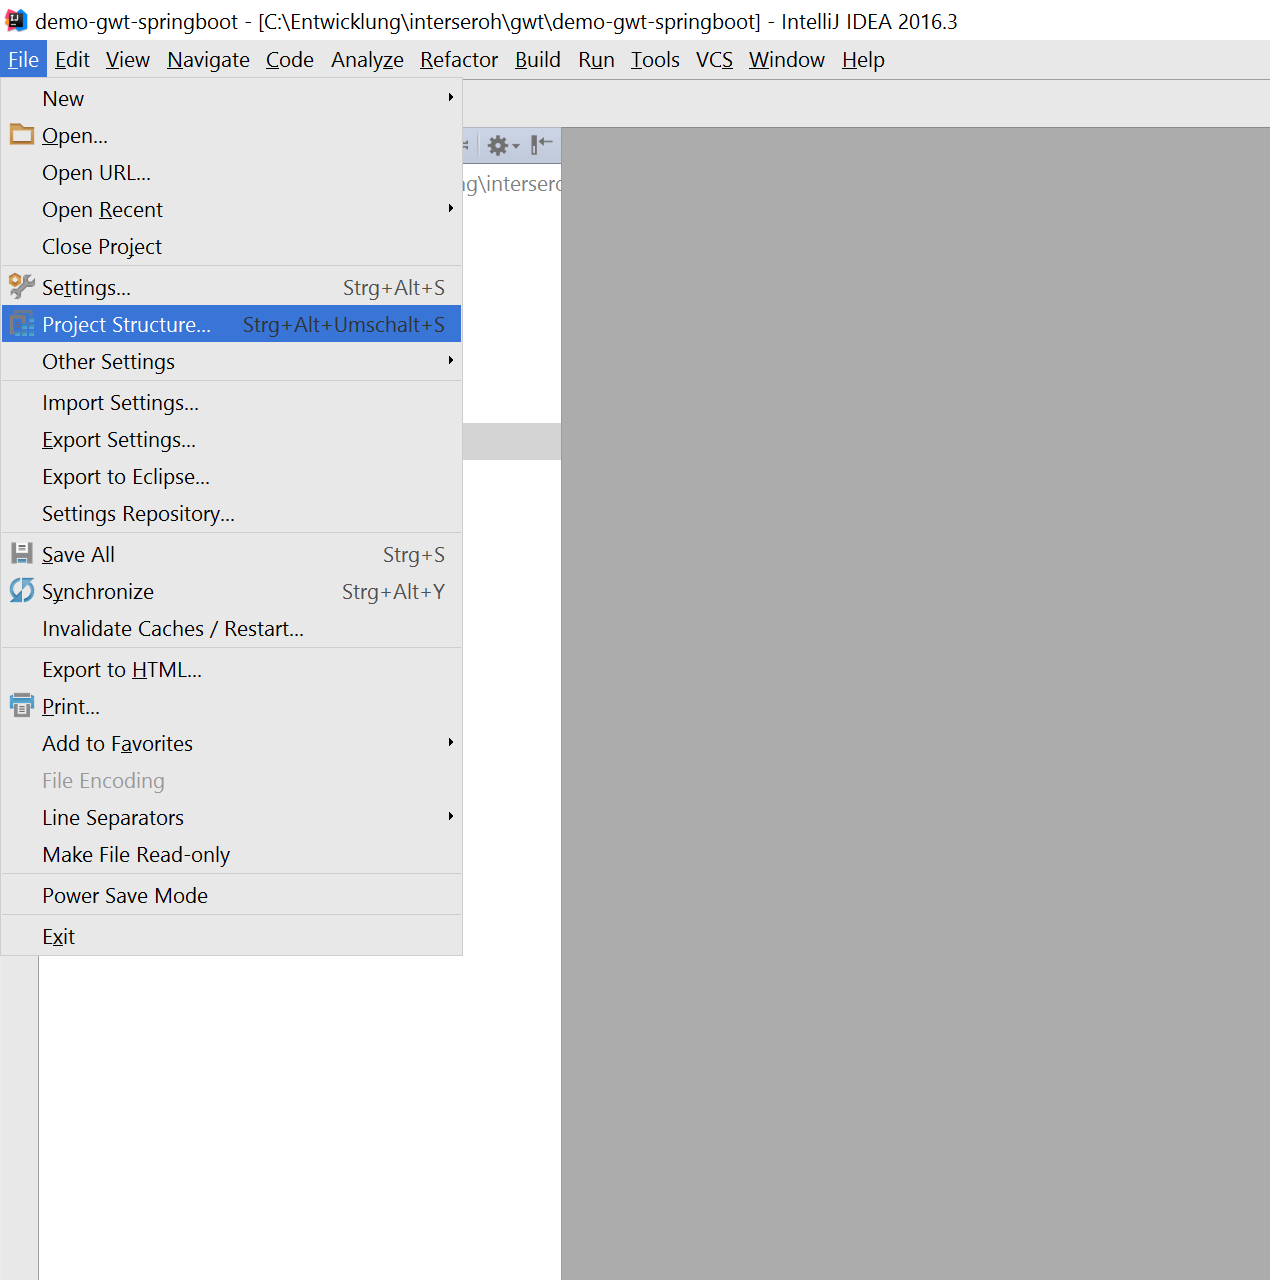Choose Make File Read-only
This screenshot has width=1270, height=1280.
[232, 854]
